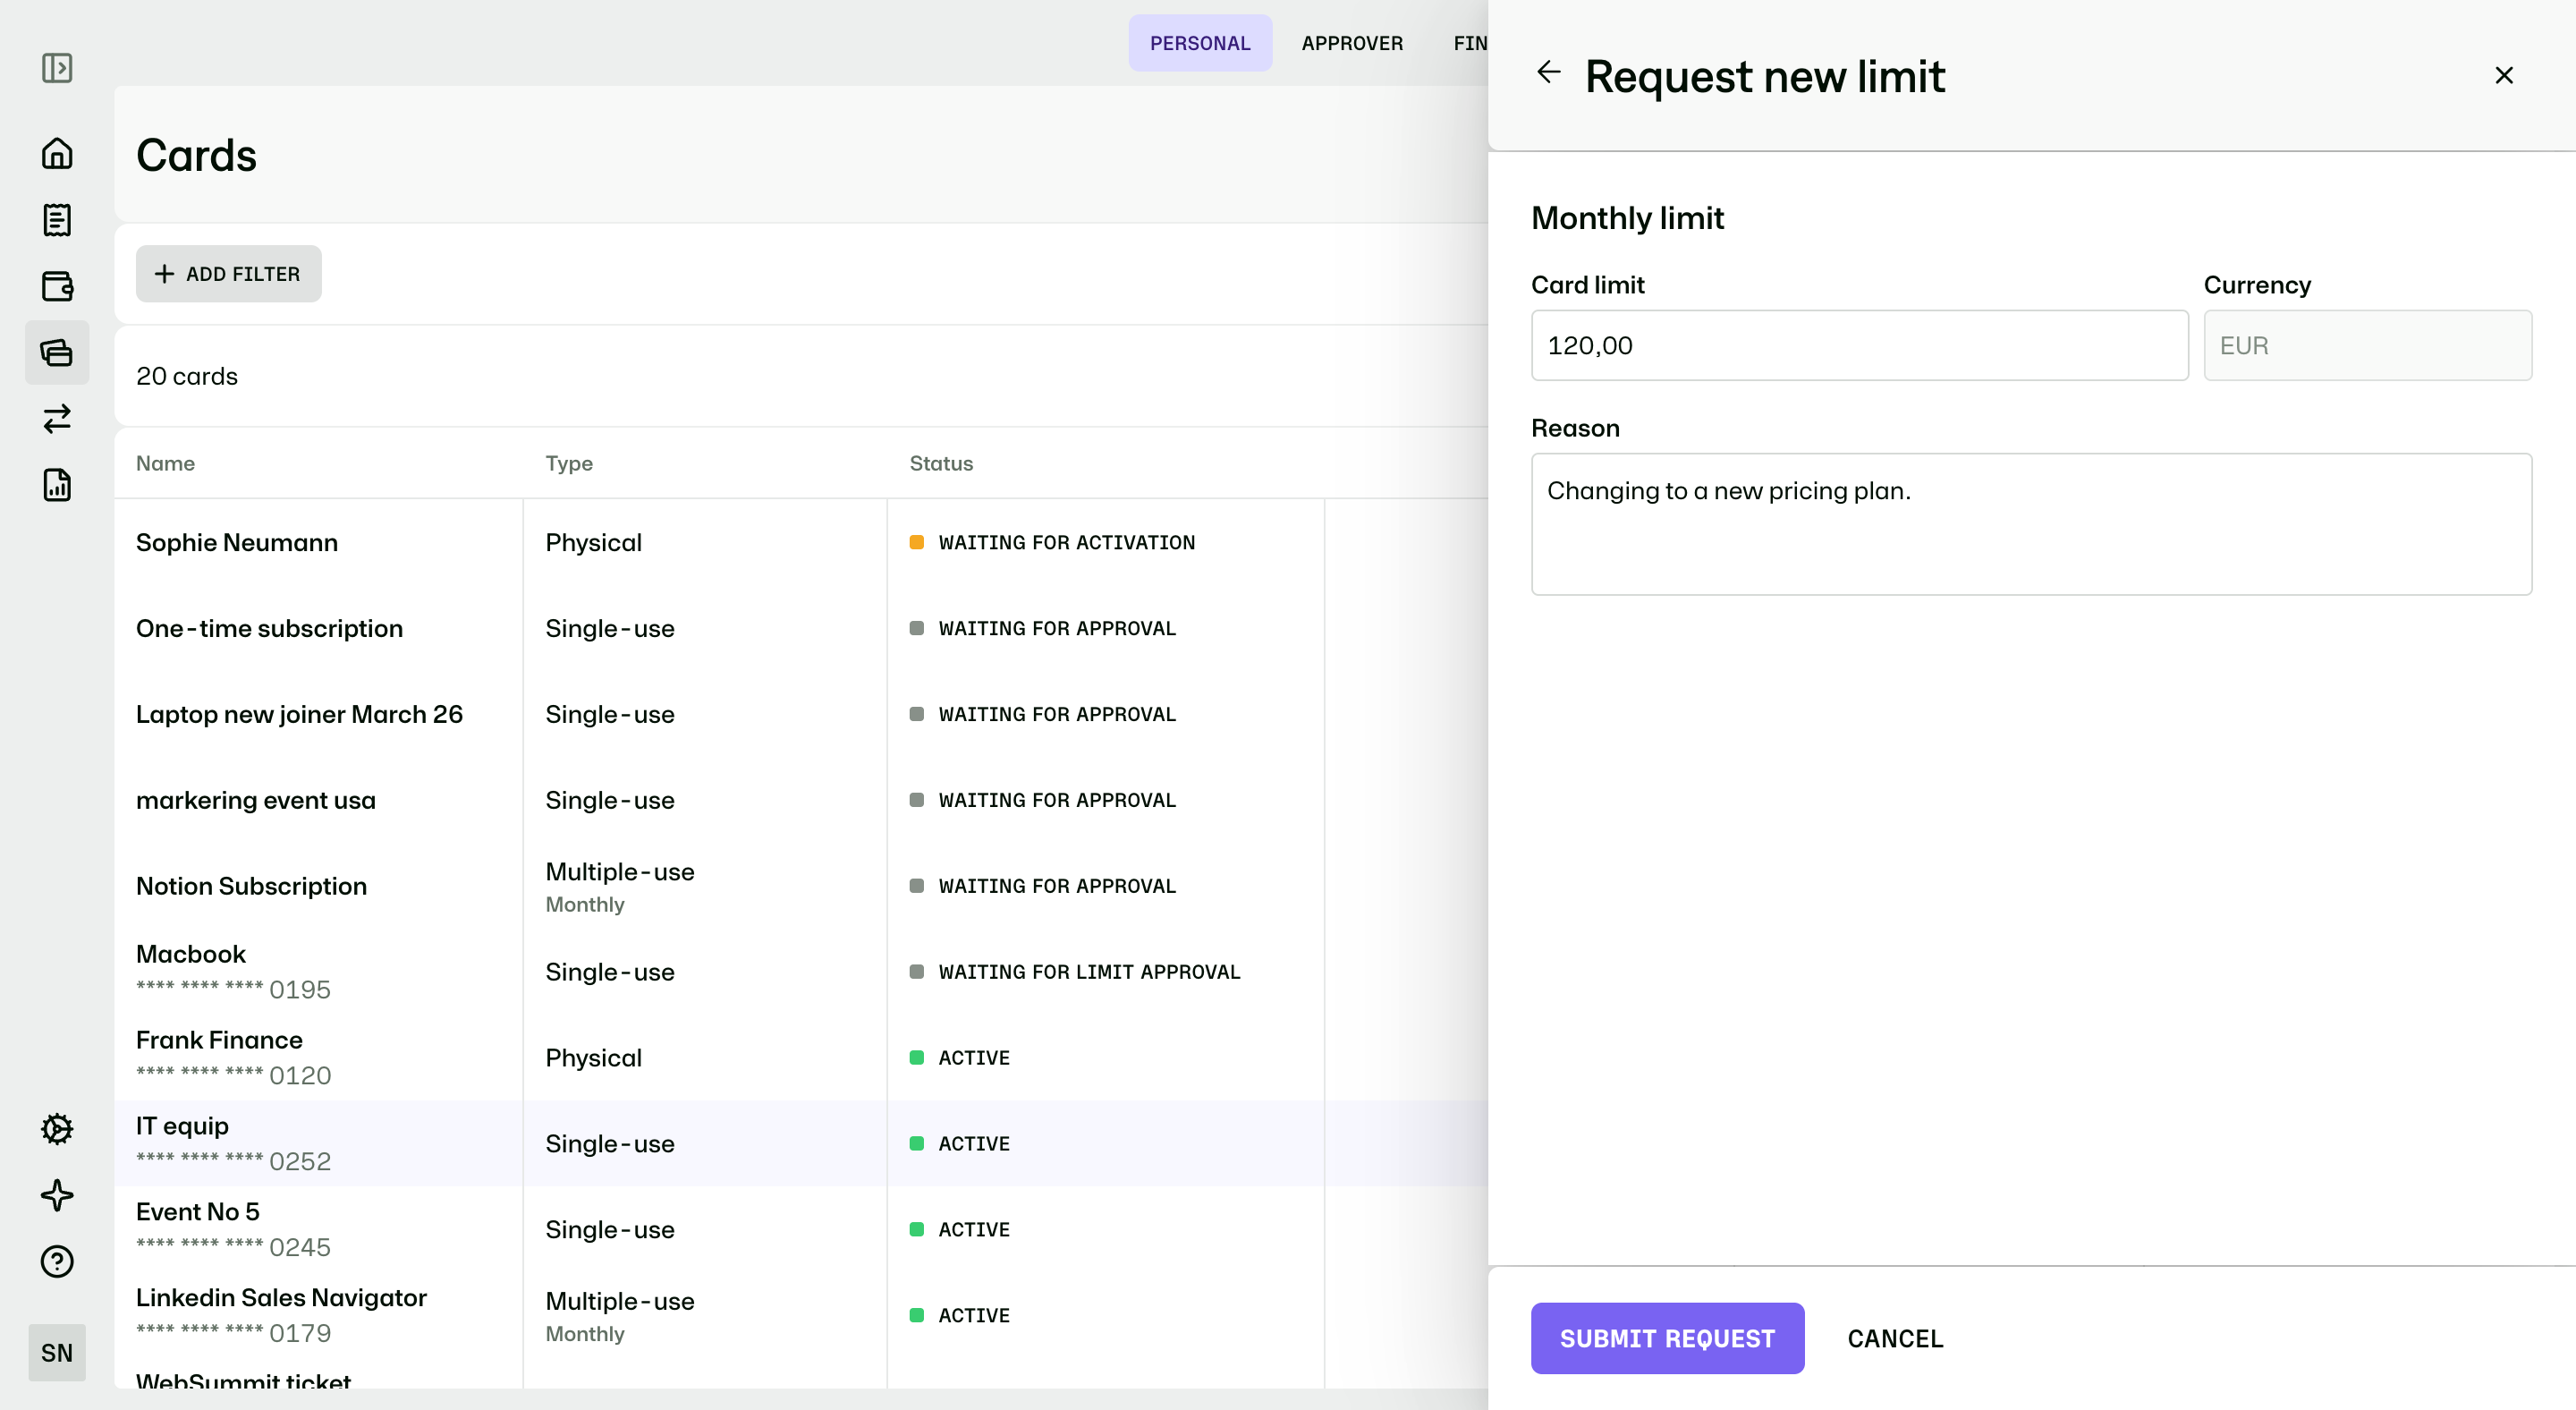Switch to the APPROVER tab
The width and height of the screenshot is (2576, 1410).
(x=1352, y=43)
